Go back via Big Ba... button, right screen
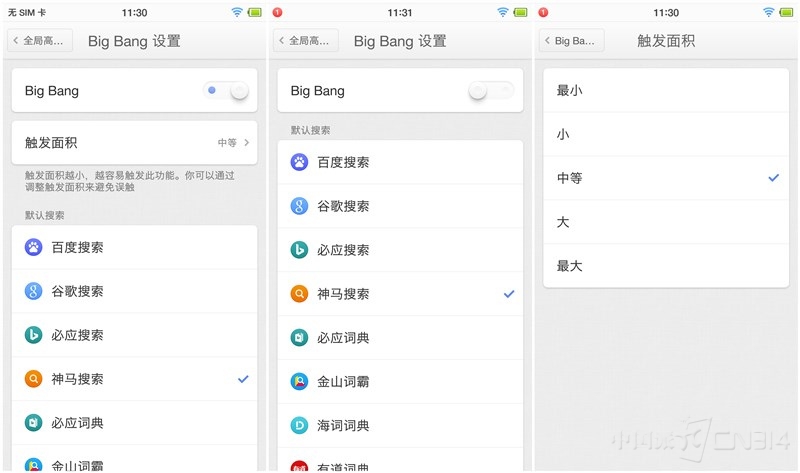This screenshot has width=800, height=473. click(571, 41)
